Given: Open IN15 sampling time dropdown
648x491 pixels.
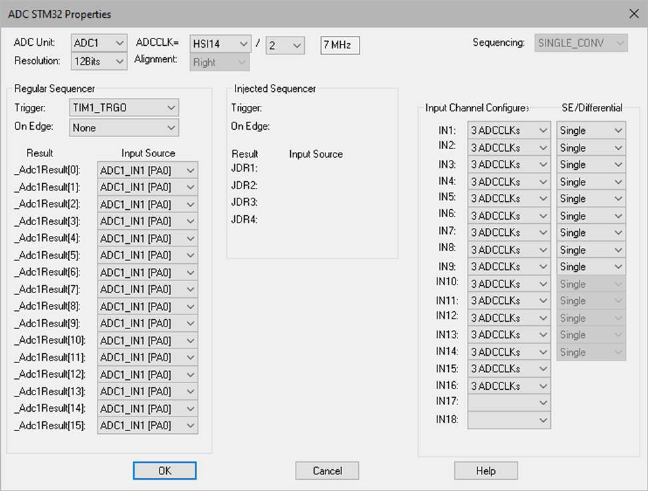Looking at the screenshot, I should tap(509, 369).
